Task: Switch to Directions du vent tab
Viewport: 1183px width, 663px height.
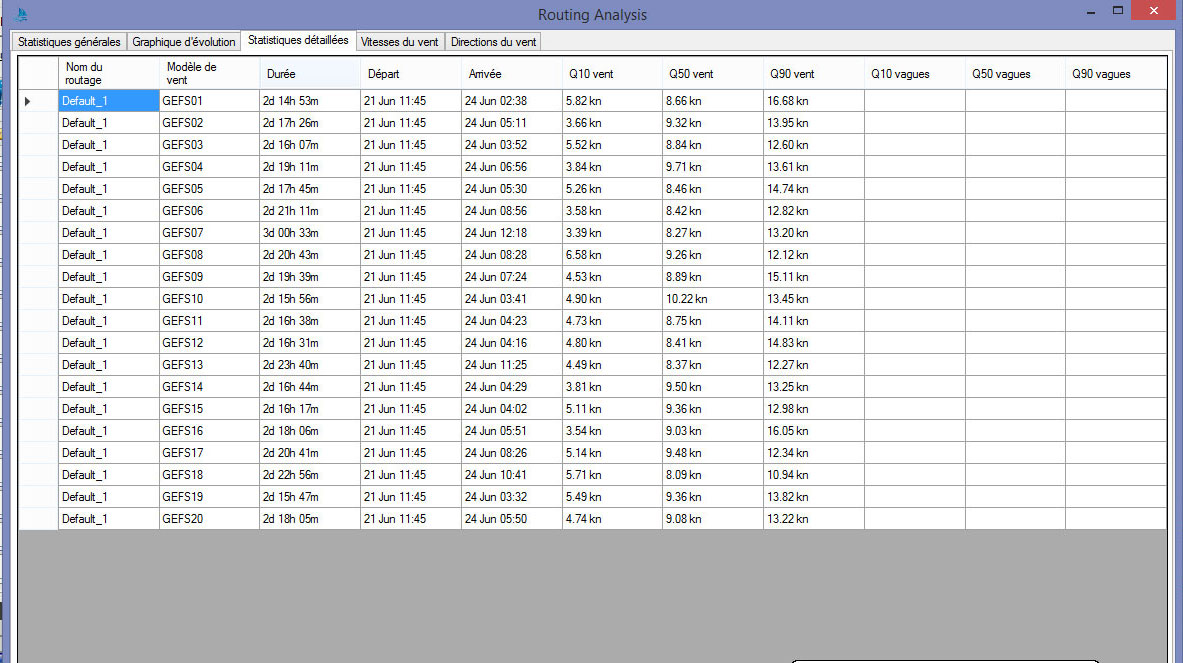Action: coord(493,42)
